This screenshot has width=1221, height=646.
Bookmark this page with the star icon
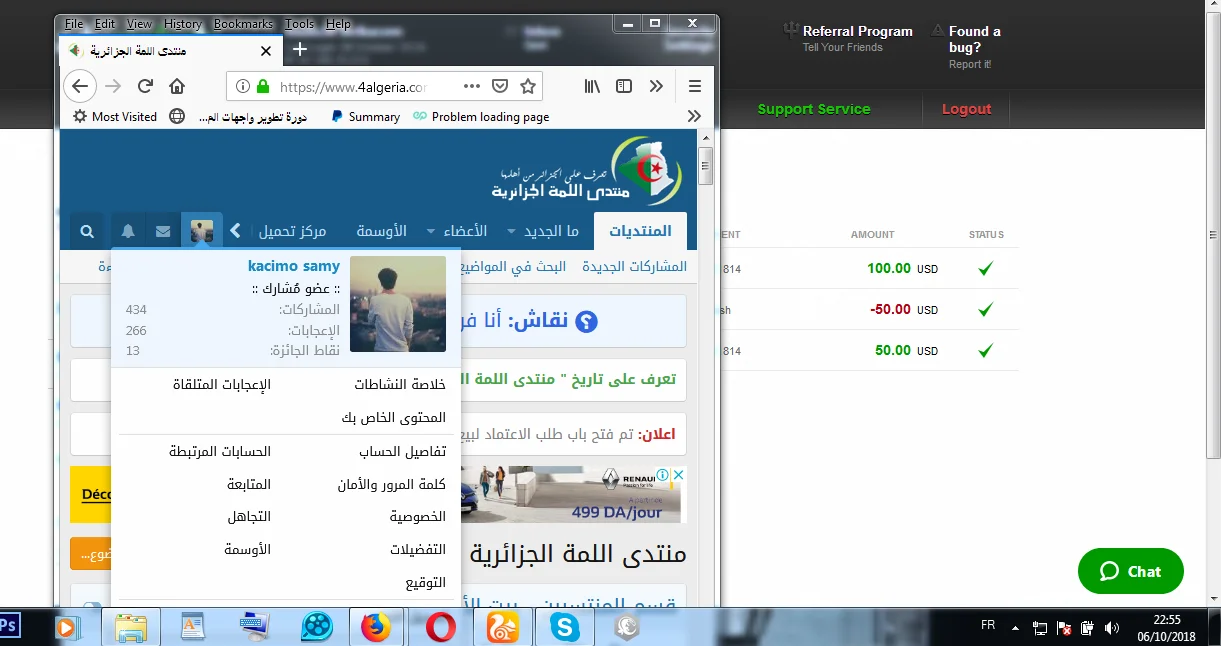(528, 86)
